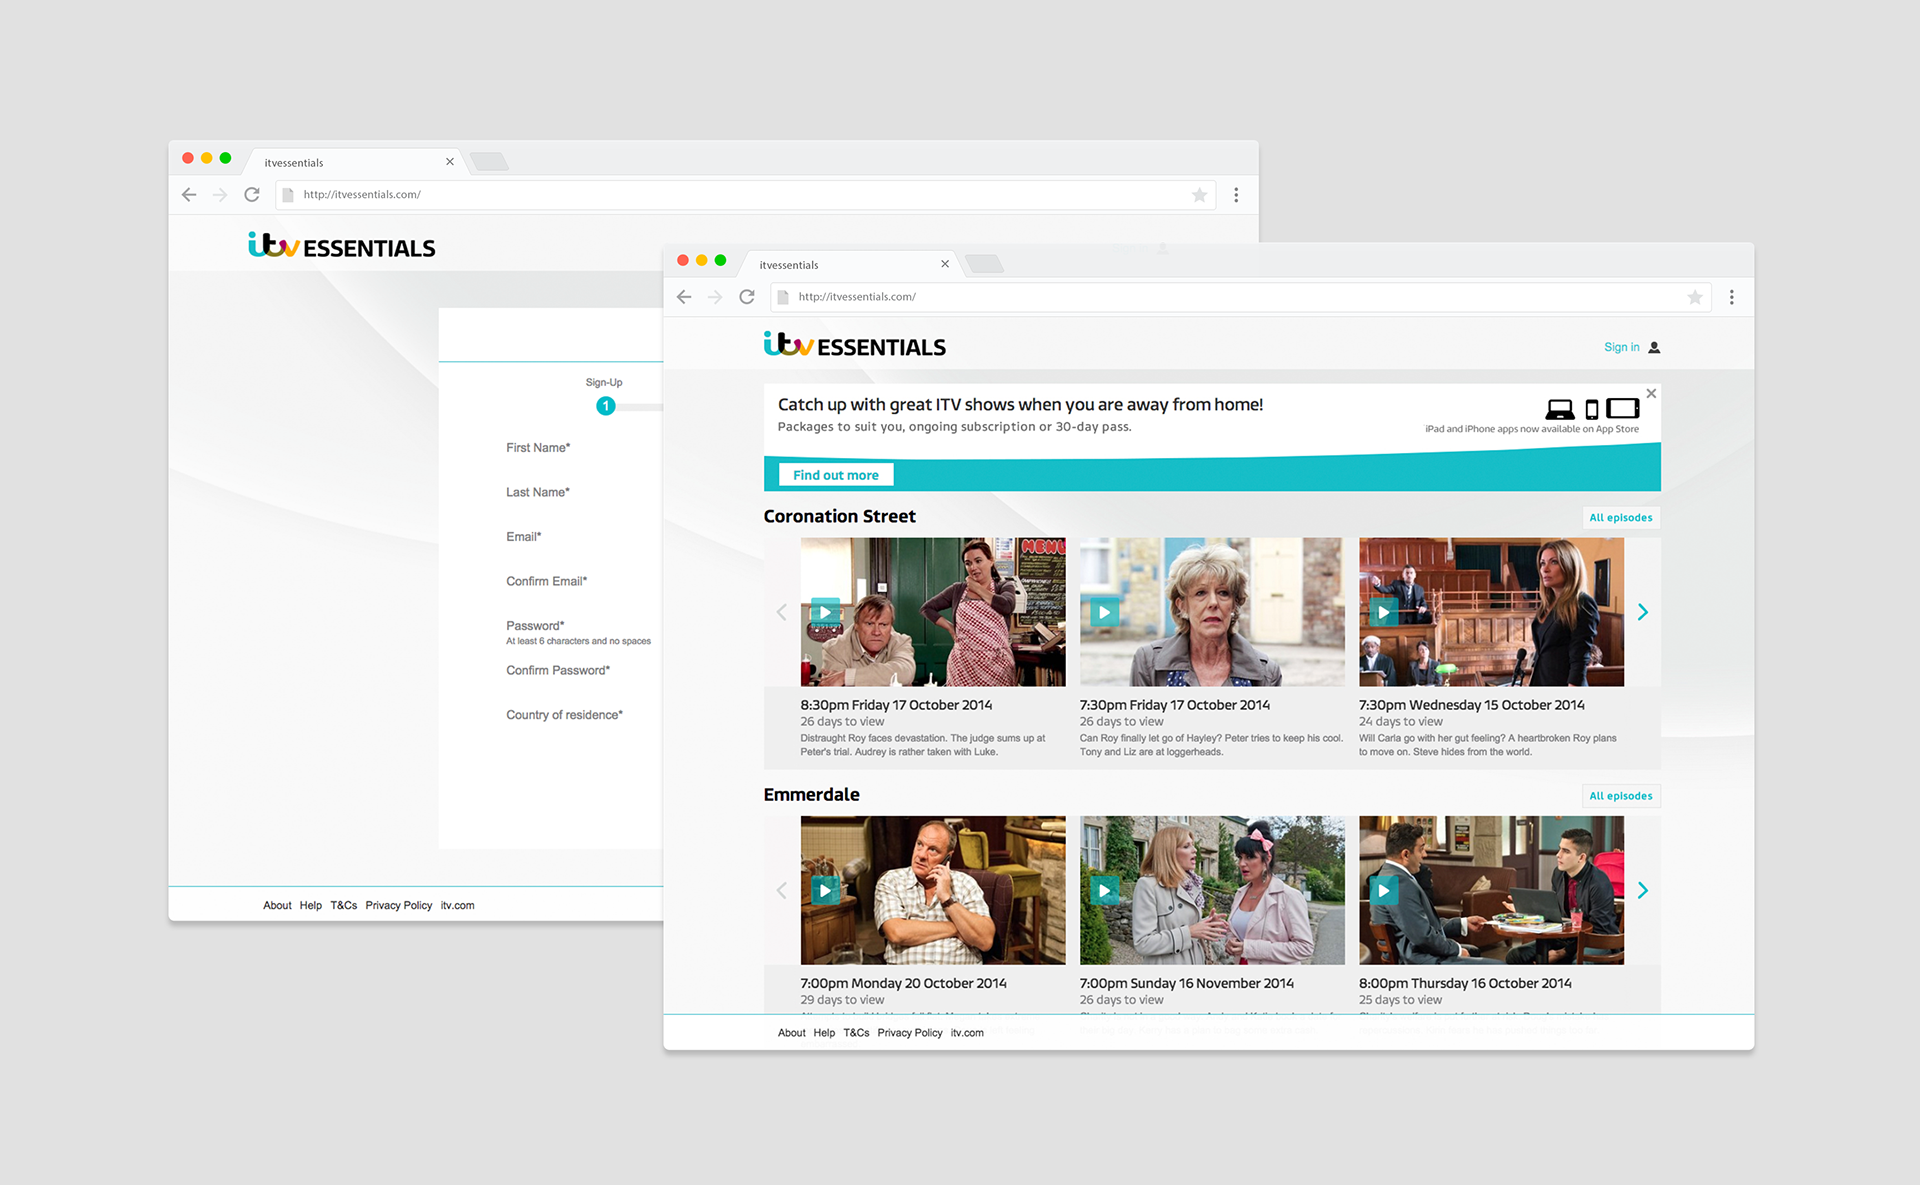Image resolution: width=1920 pixels, height=1185 pixels.
Task: Click phone device icon in banner
Action: click(x=1591, y=409)
